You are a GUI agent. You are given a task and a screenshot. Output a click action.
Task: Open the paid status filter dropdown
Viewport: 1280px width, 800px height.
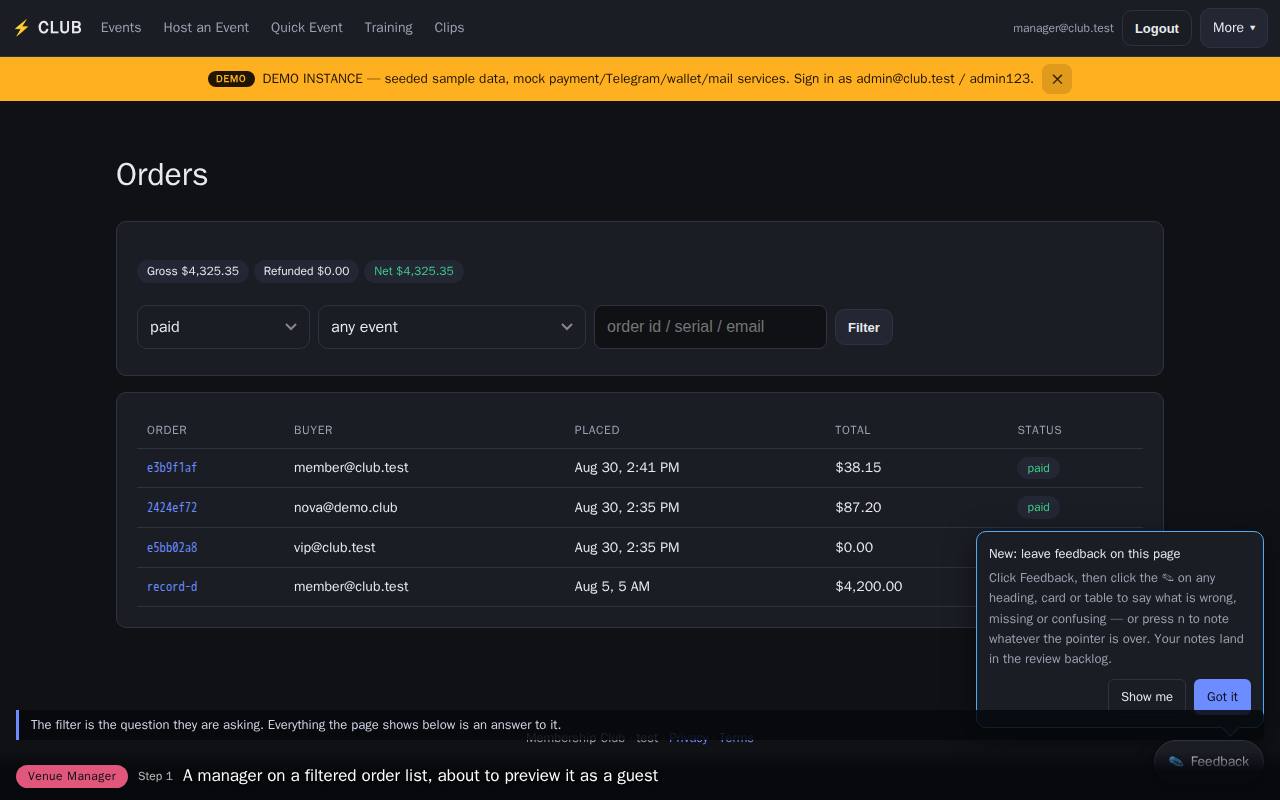point(223,327)
